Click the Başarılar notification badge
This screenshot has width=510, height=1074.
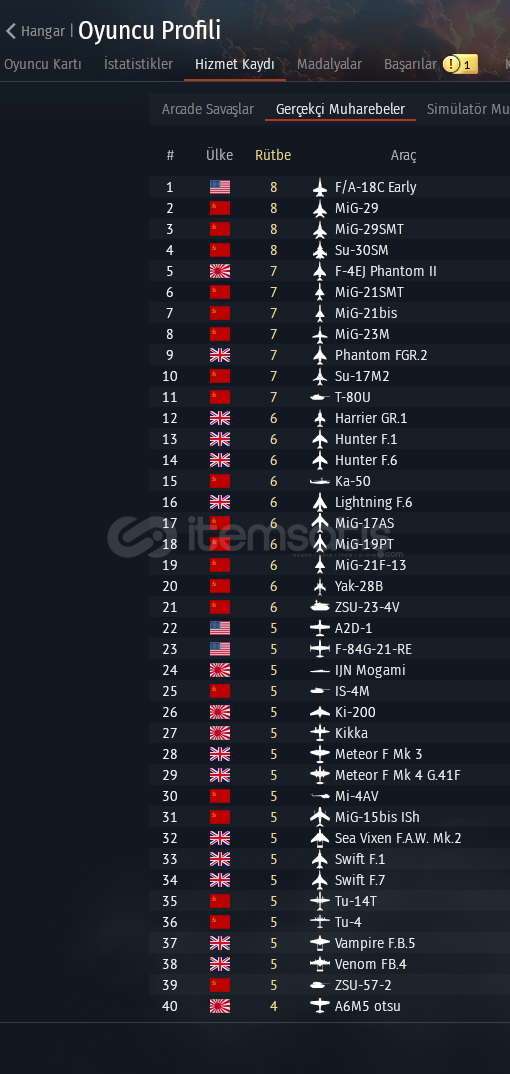tap(460, 64)
